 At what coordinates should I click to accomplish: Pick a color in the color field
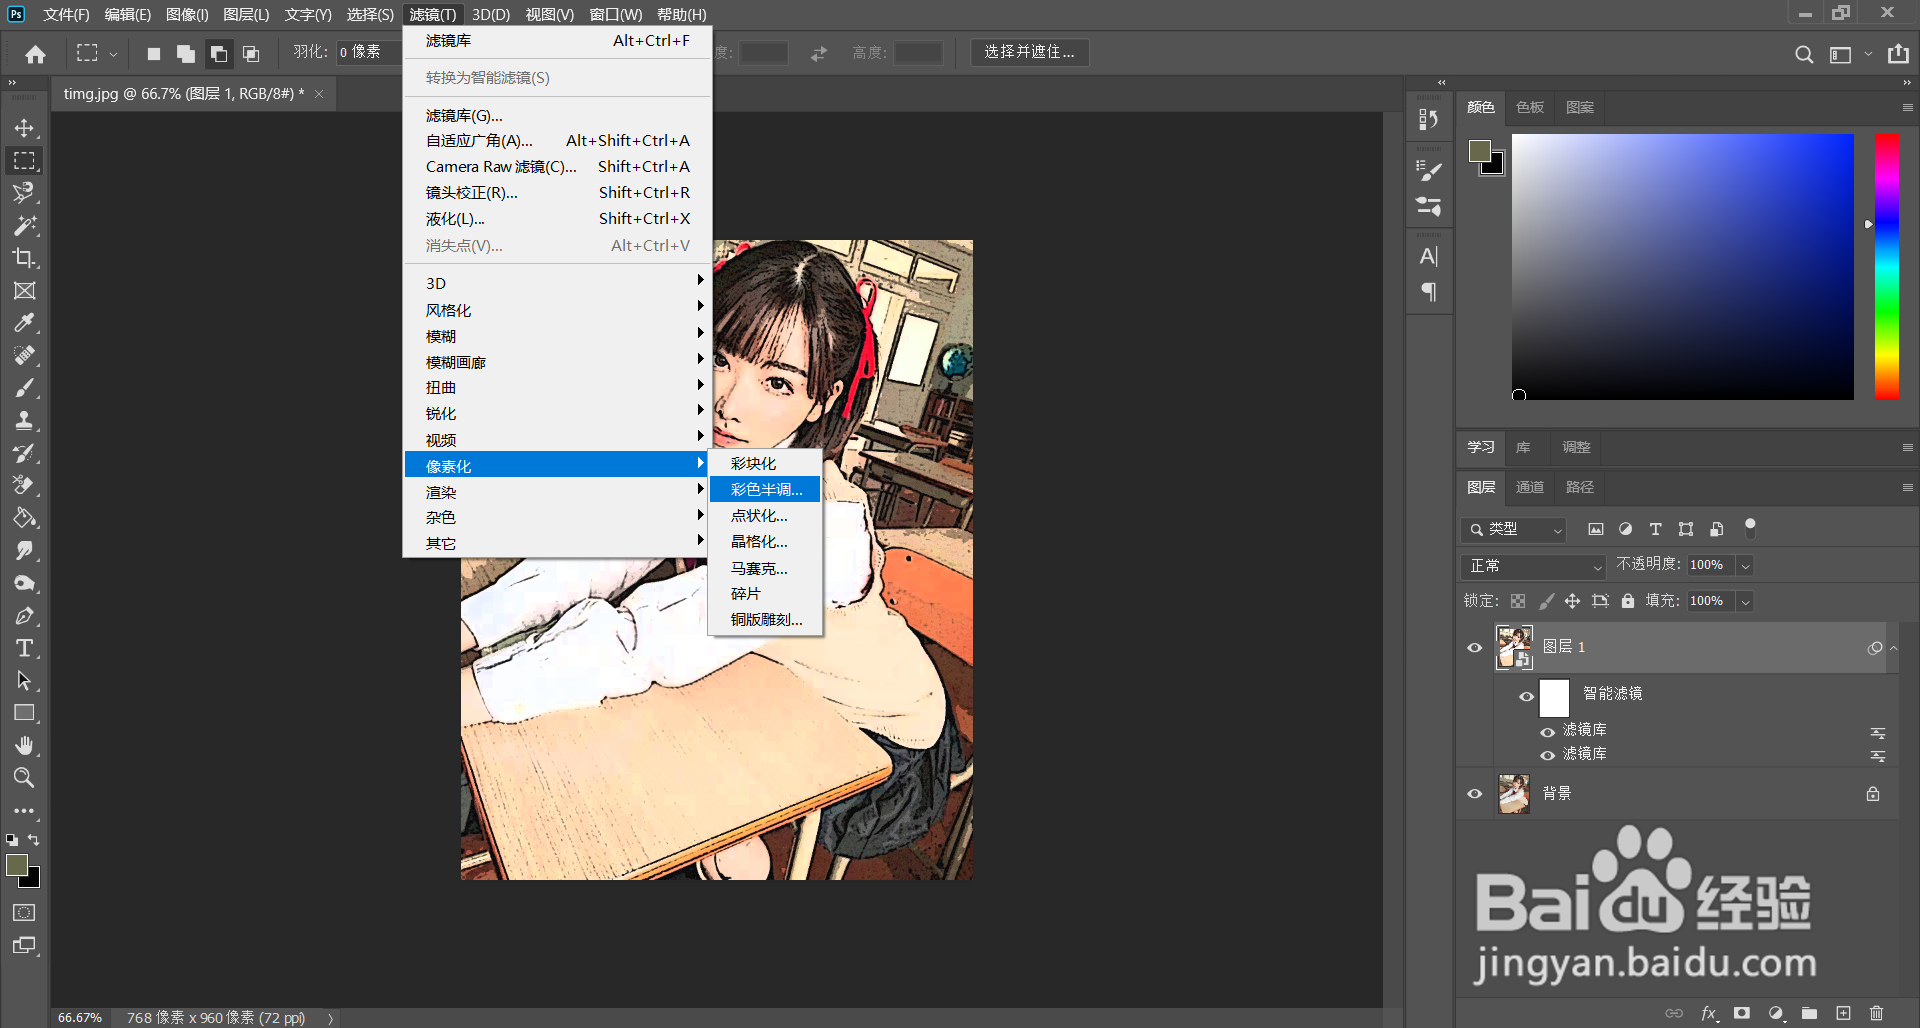1683,267
